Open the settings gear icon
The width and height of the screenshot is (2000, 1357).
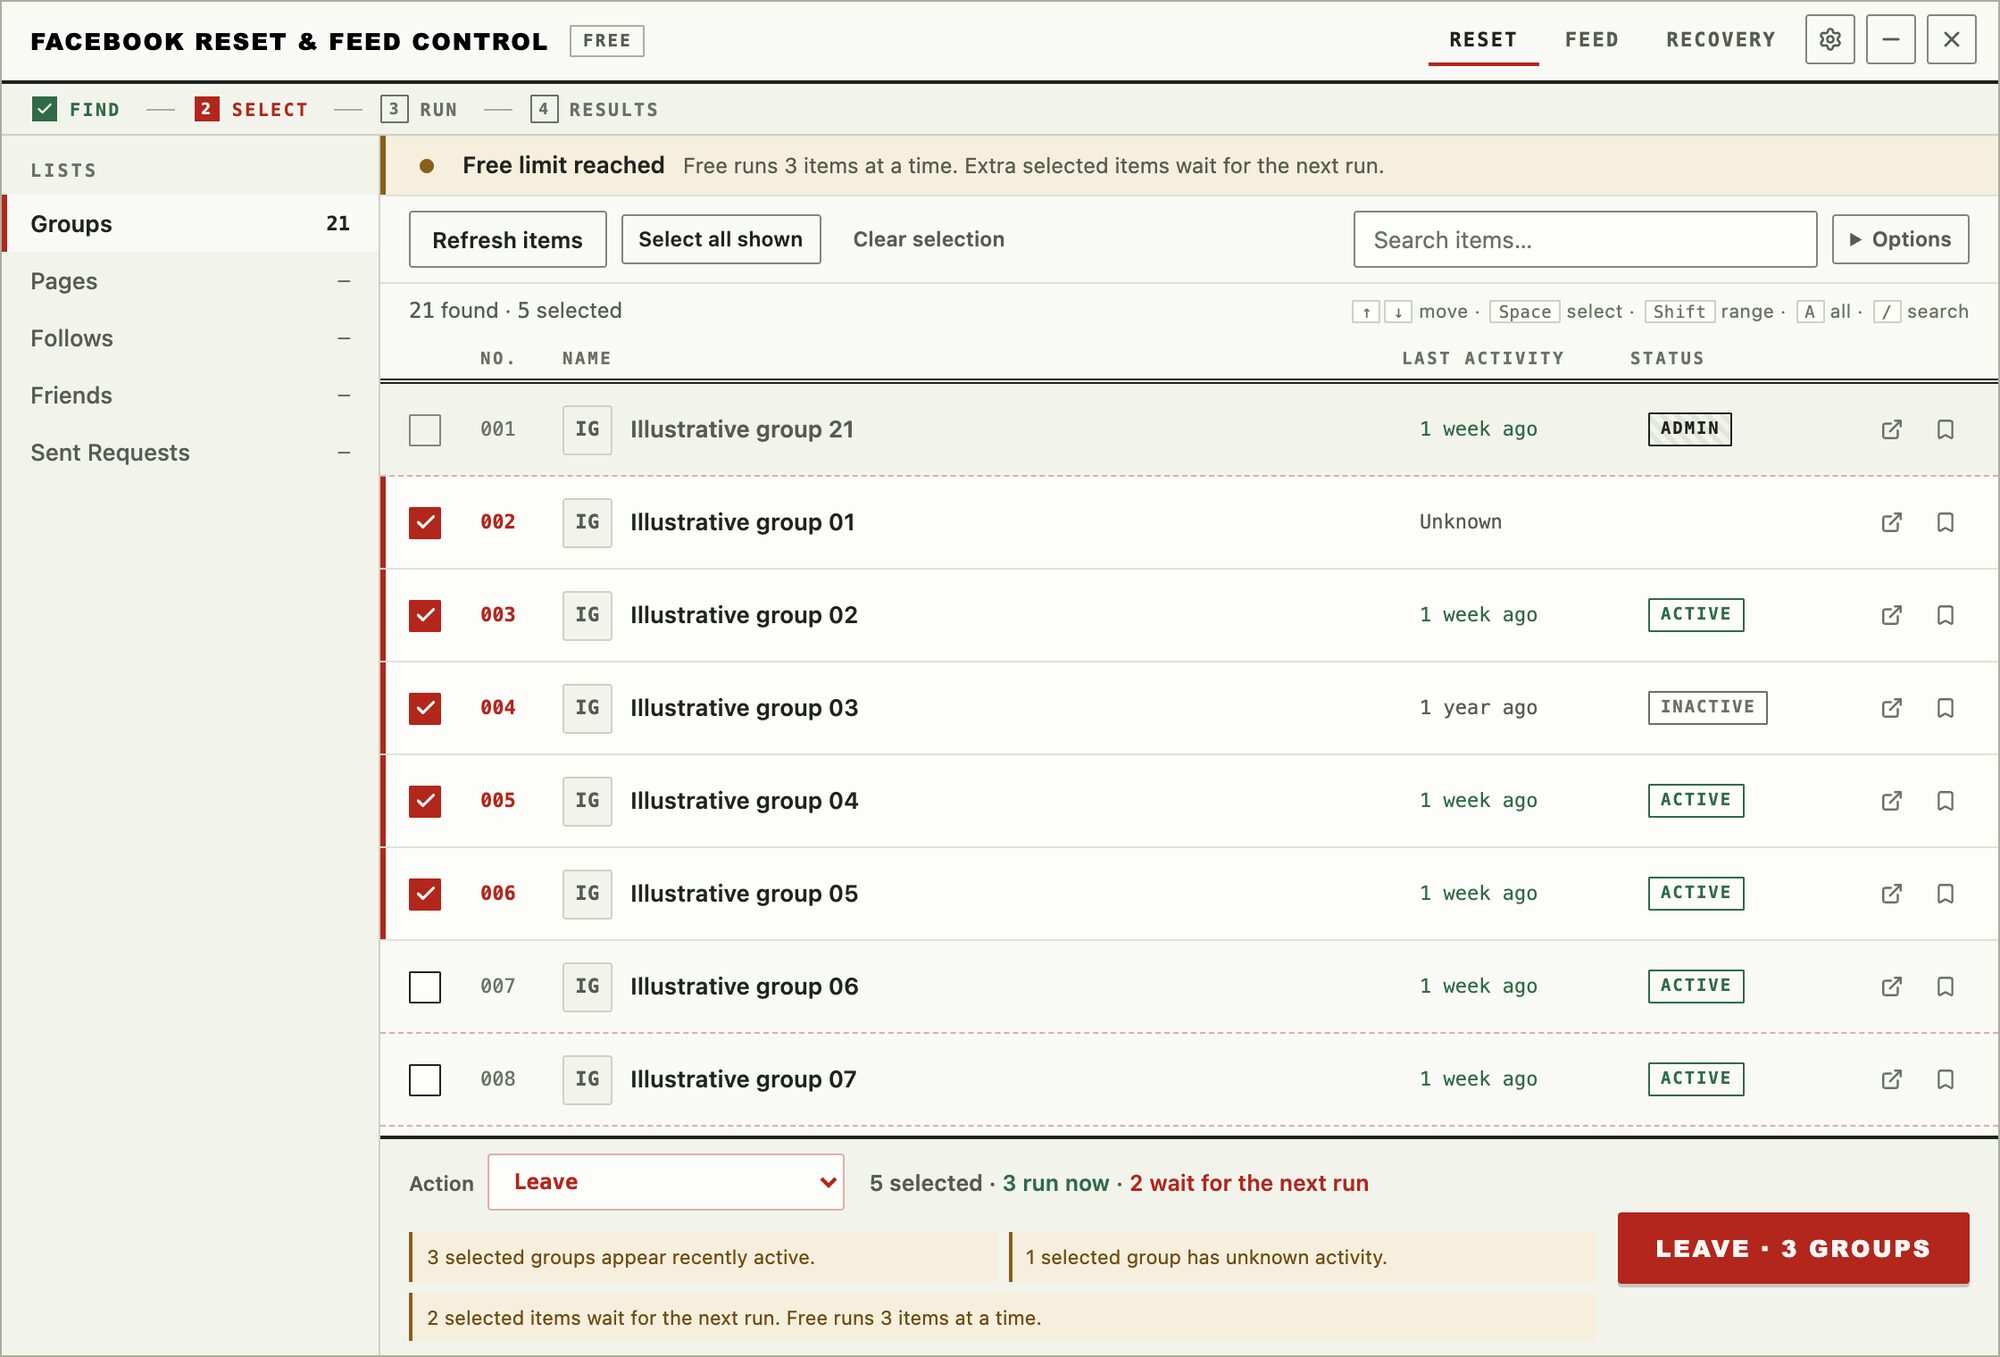1830,40
